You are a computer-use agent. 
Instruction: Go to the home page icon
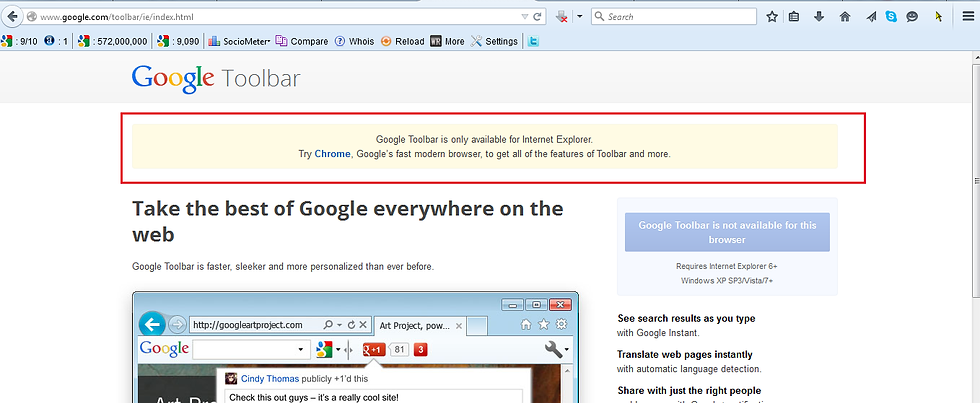pyautogui.click(x=845, y=17)
